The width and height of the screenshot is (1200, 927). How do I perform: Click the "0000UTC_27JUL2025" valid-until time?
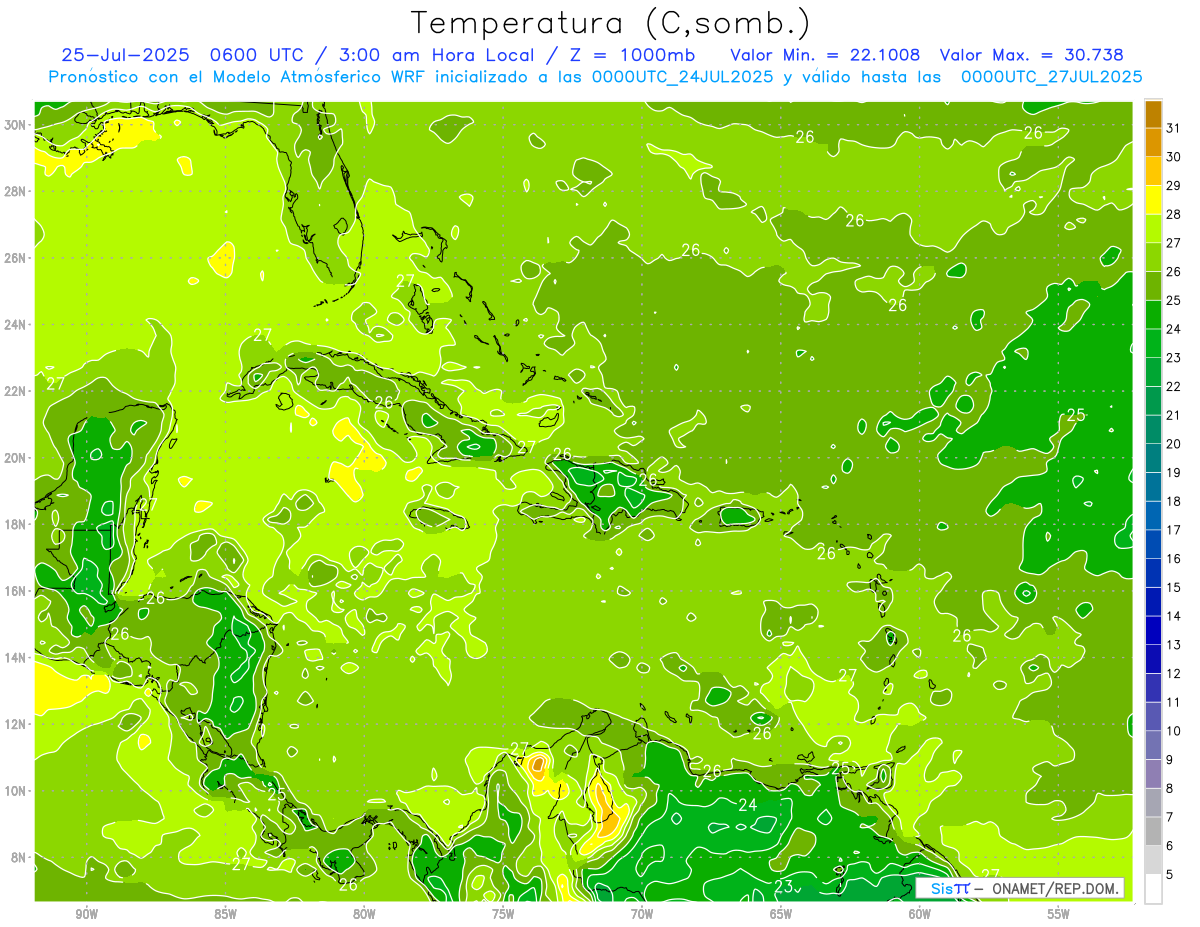click(1051, 77)
